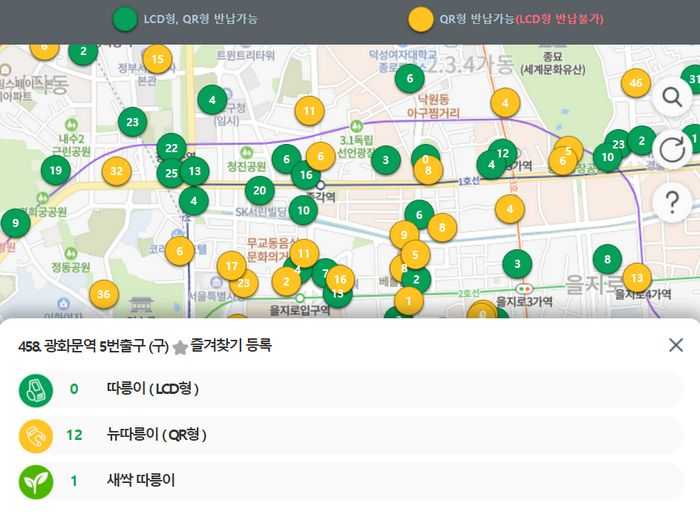Select the yellow station marker 46
This screenshot has height=512, width=700.
(636, 83)
